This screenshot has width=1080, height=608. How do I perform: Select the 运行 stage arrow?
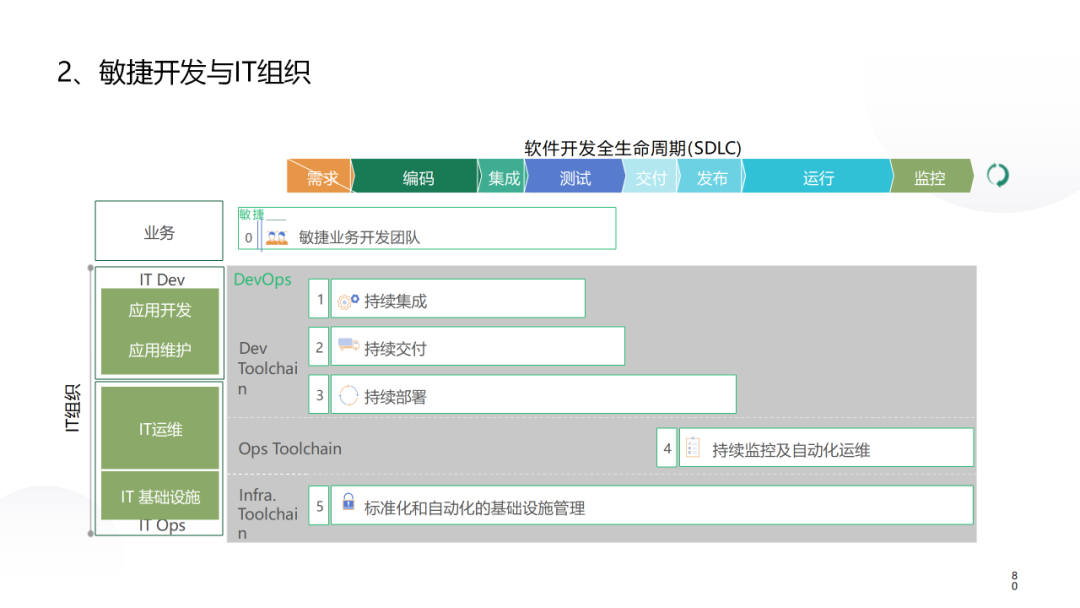[x=817, y=176]
